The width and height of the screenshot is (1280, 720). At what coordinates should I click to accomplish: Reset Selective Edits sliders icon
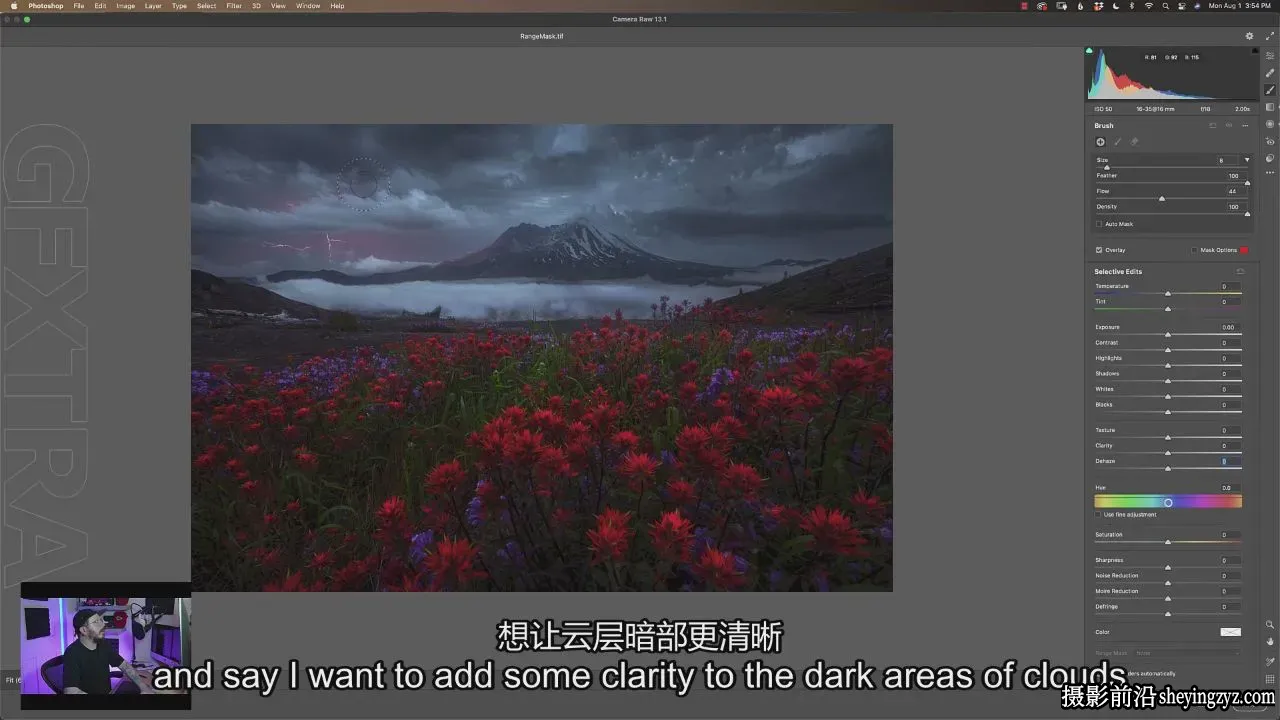[x=1241, y=271]
